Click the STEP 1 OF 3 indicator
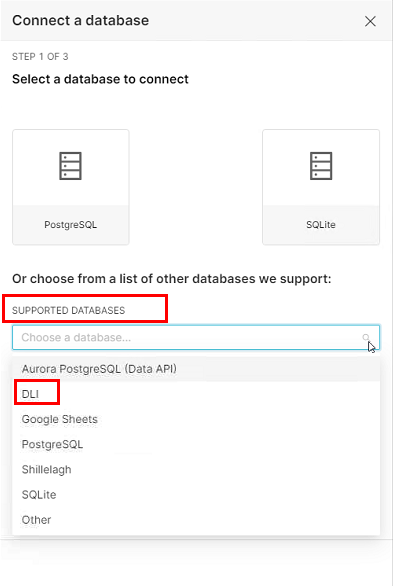393x586 pixels. (40, 57)
